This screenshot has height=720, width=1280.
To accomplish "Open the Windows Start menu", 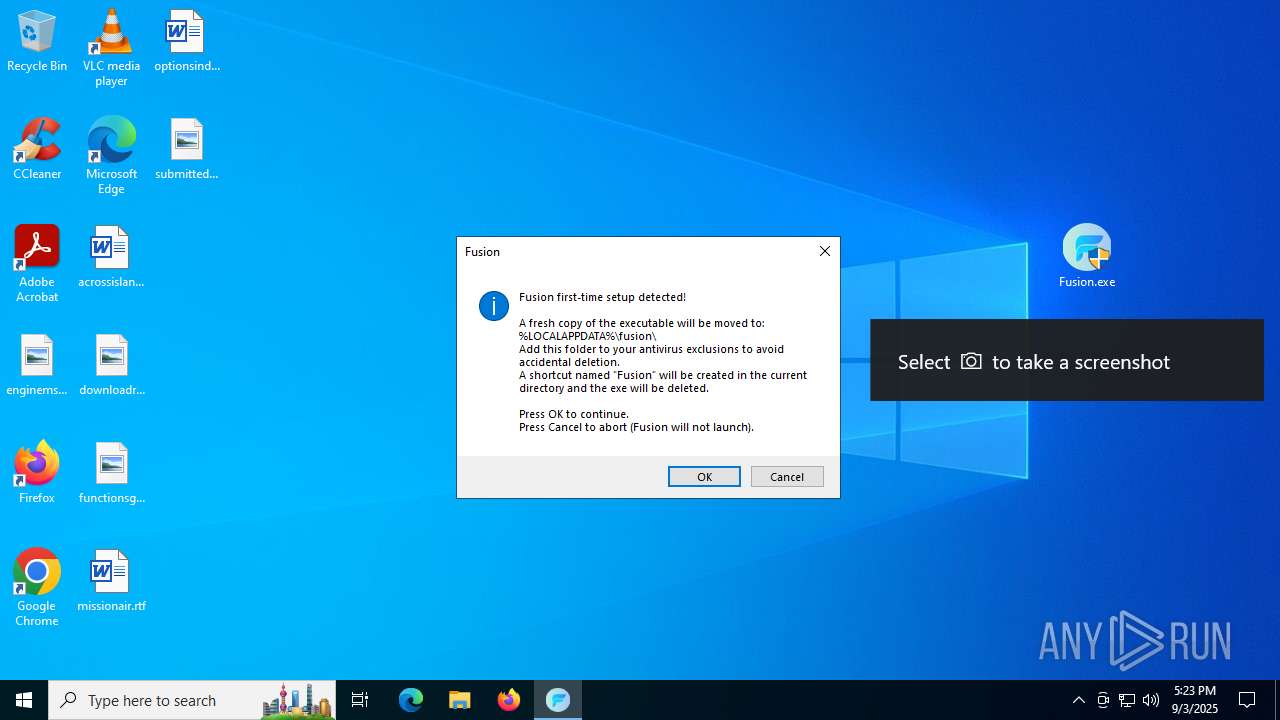I will (x=24, y=700).
